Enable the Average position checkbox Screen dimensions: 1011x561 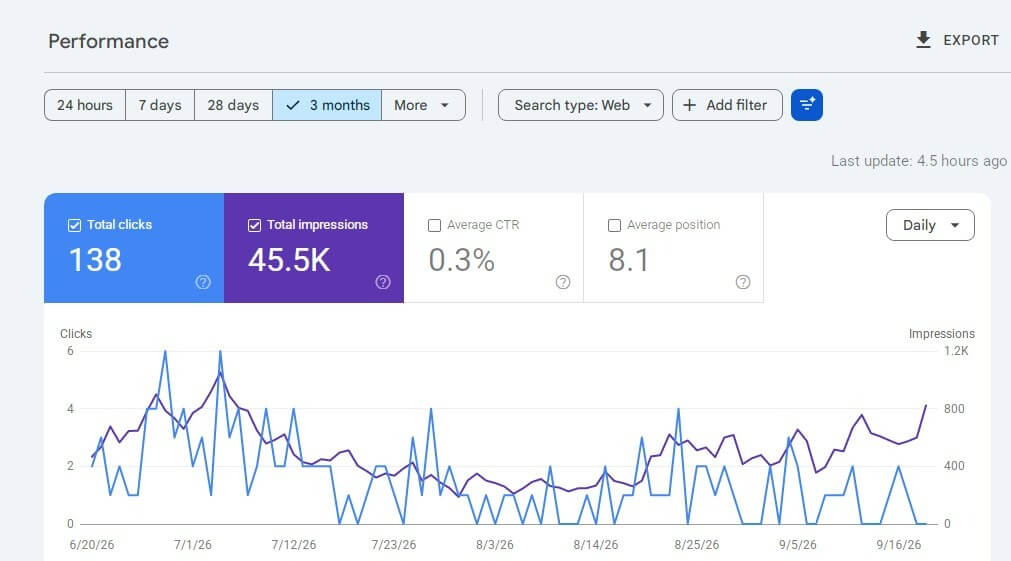[x=614, y=225]
